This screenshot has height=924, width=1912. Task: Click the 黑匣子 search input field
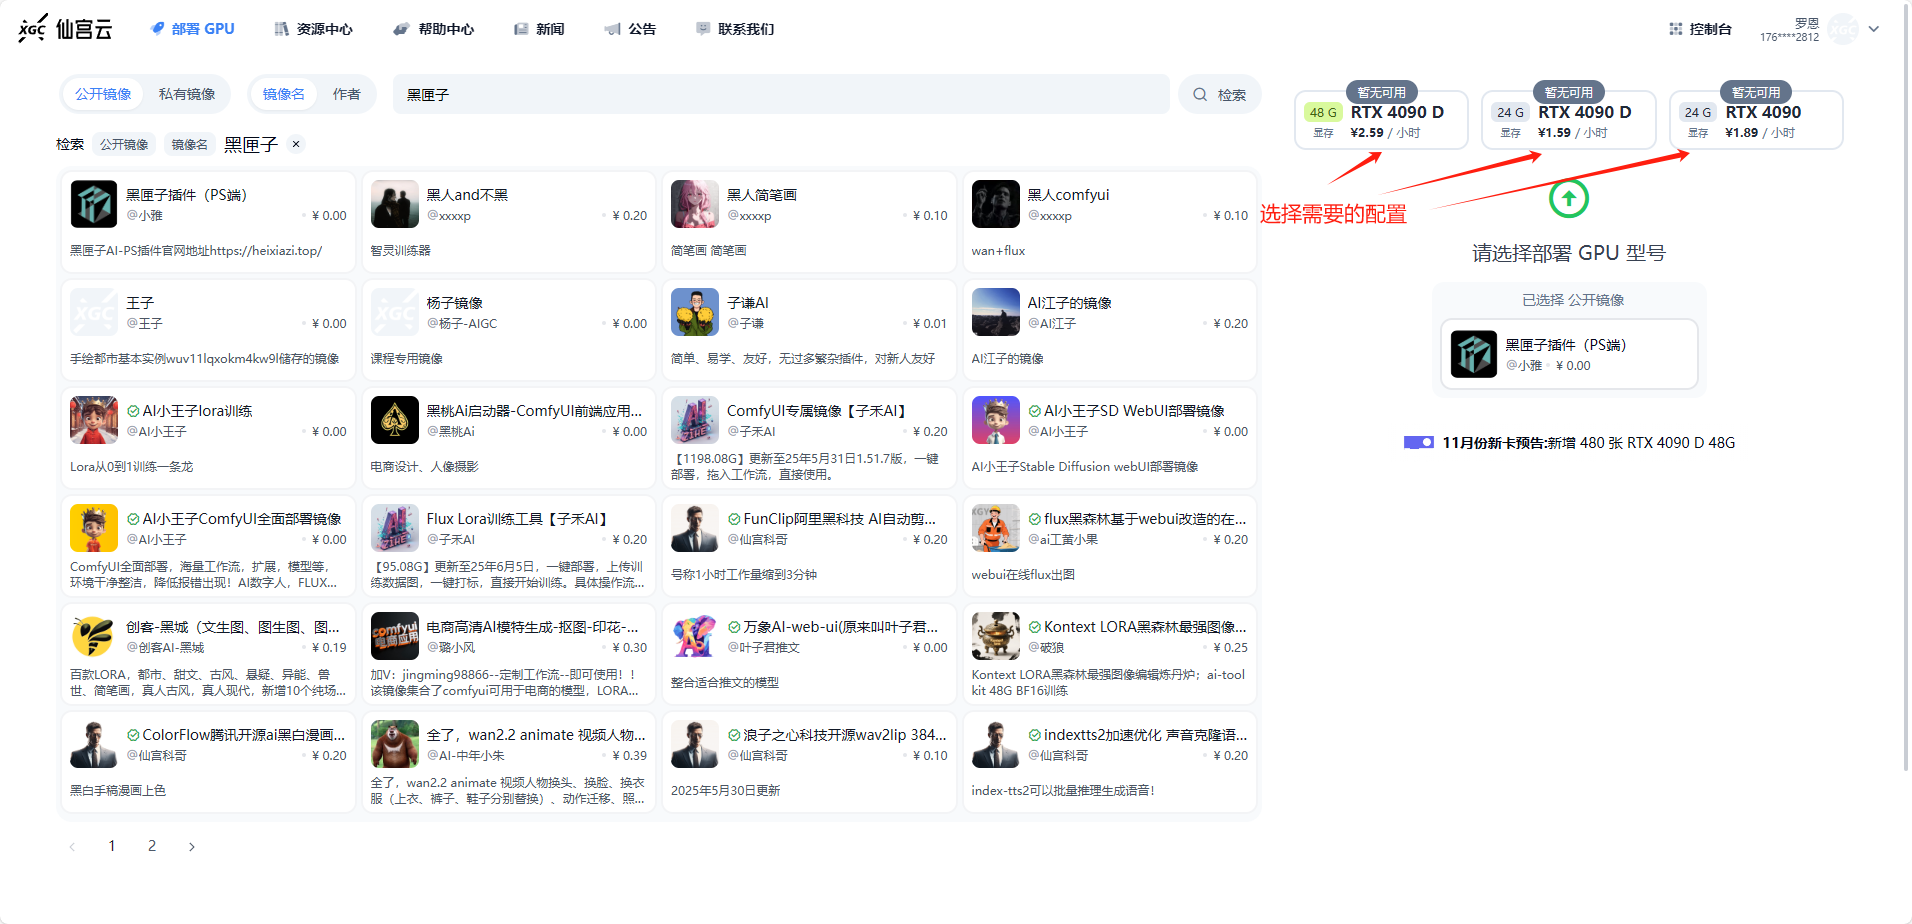pos(780,95)
